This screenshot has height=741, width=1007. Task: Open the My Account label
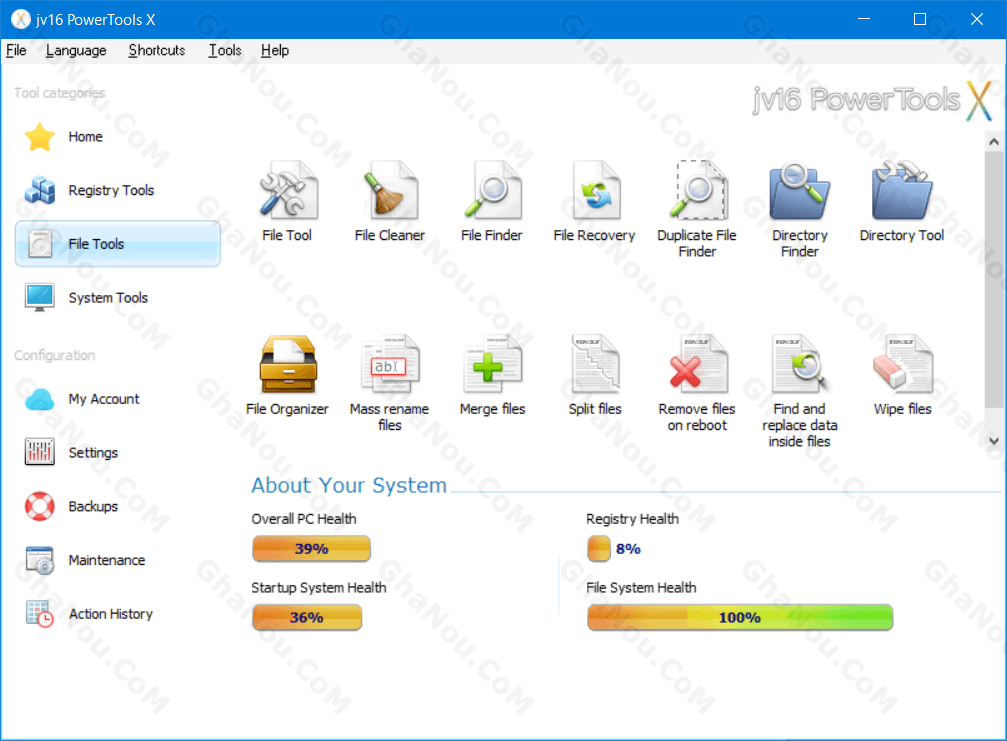click(x=103, y=399)
